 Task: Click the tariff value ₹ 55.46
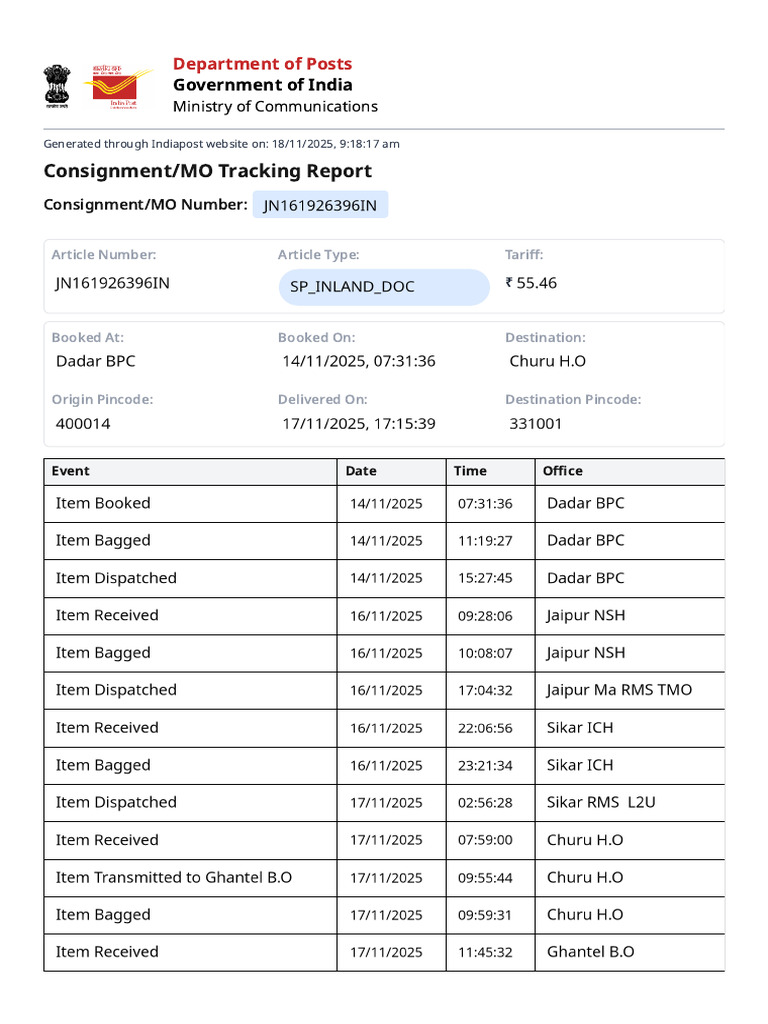(531, 283)
